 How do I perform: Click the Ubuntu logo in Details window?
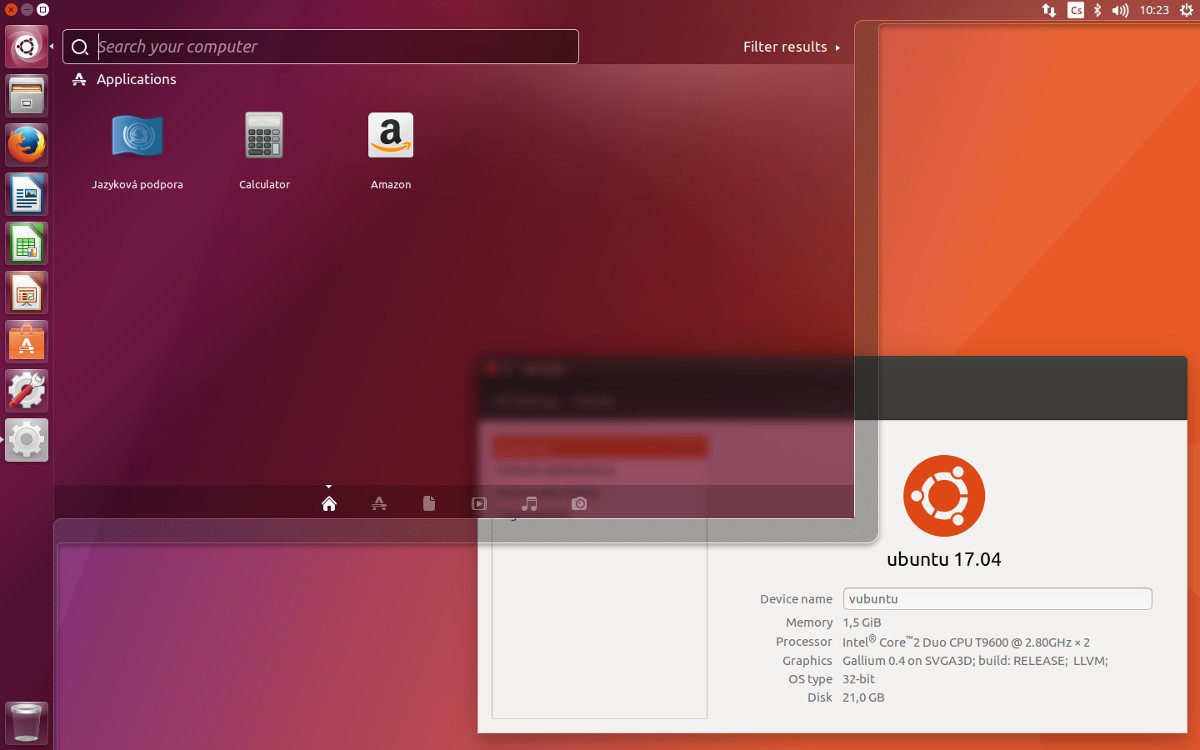944,496
